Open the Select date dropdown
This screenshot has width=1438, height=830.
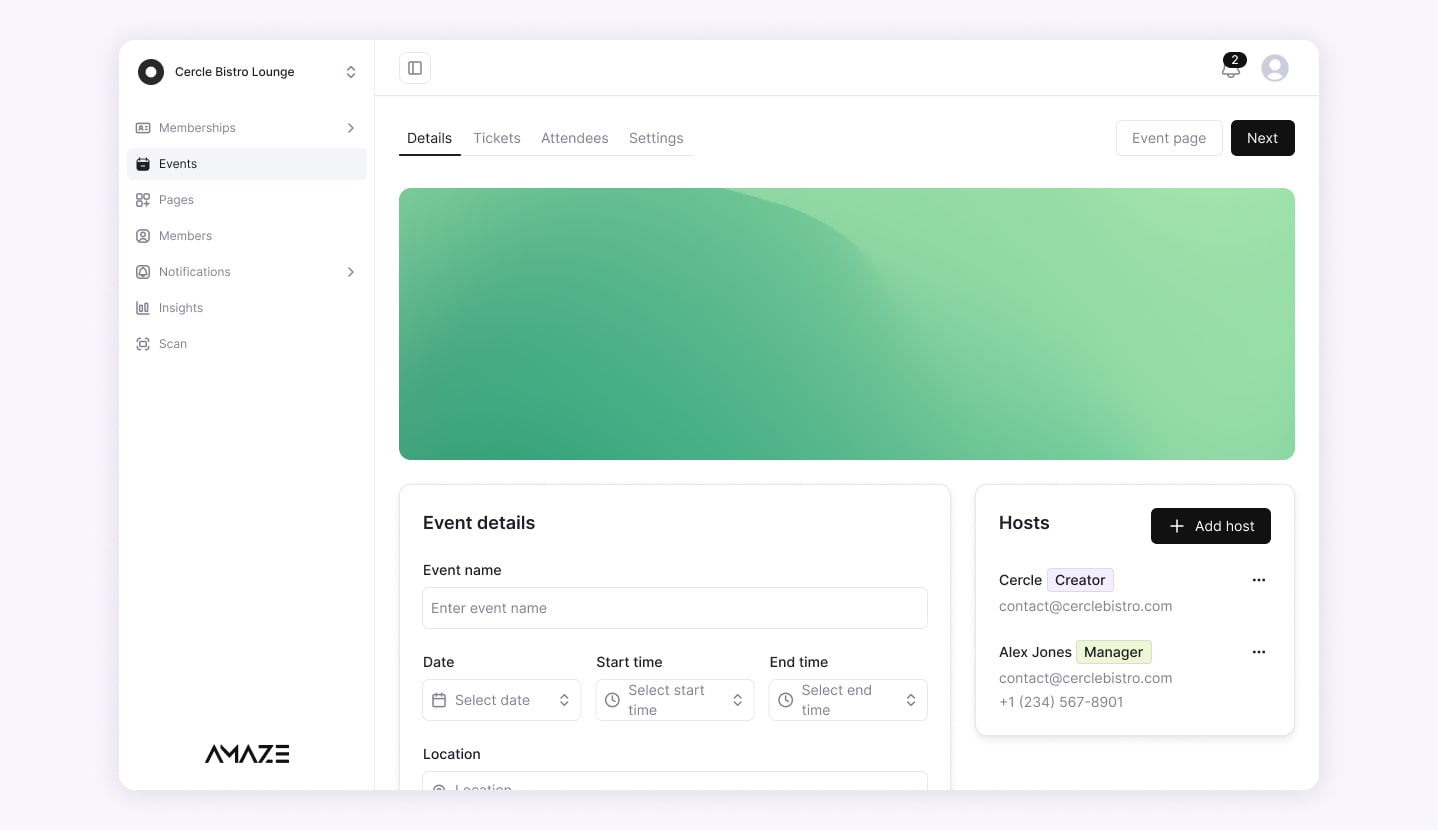coord(502,700)
